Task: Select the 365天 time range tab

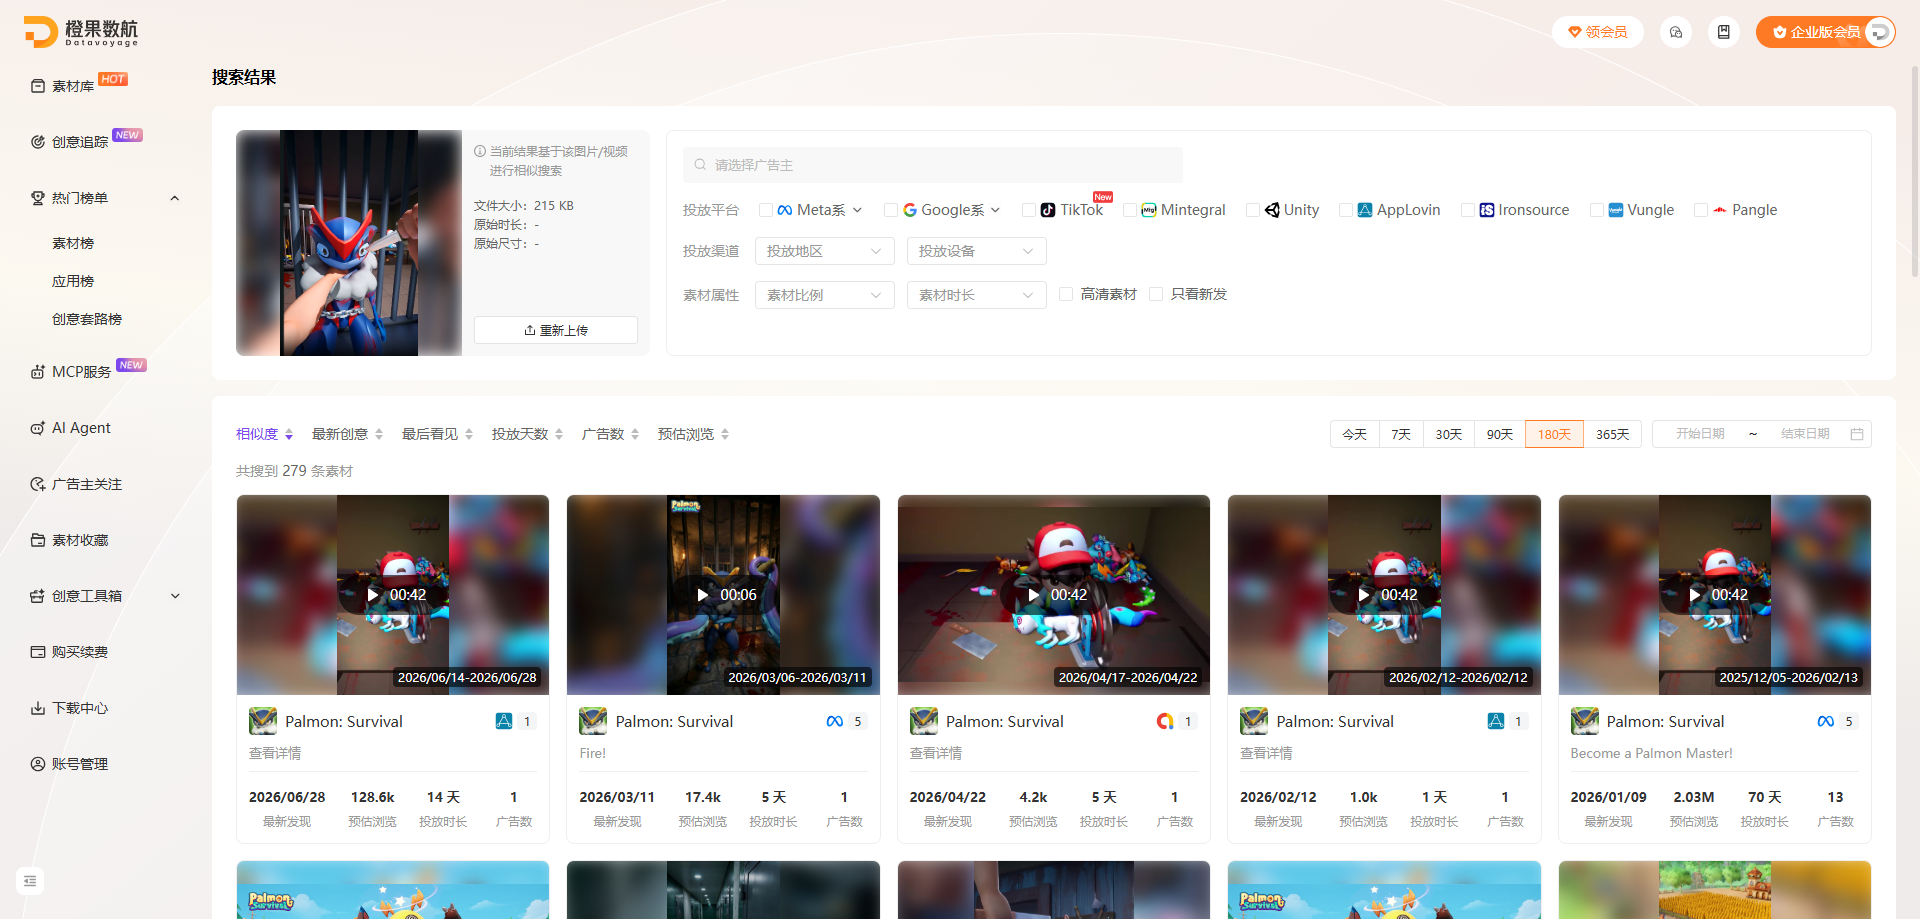Action: [1613, 434]
